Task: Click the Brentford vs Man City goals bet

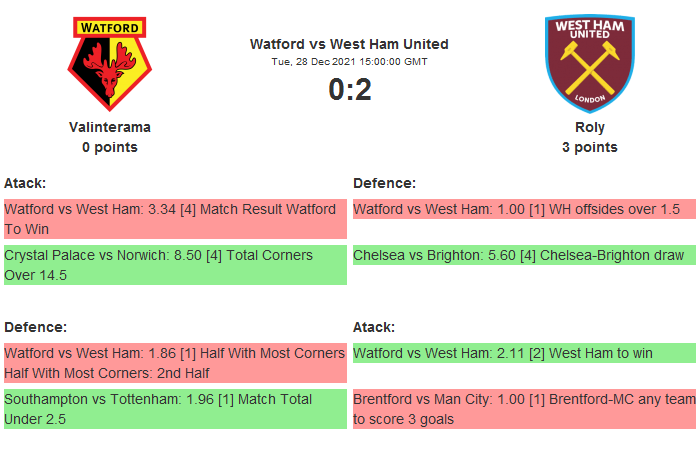Action: pyautogui.click(x=523, y=408)
